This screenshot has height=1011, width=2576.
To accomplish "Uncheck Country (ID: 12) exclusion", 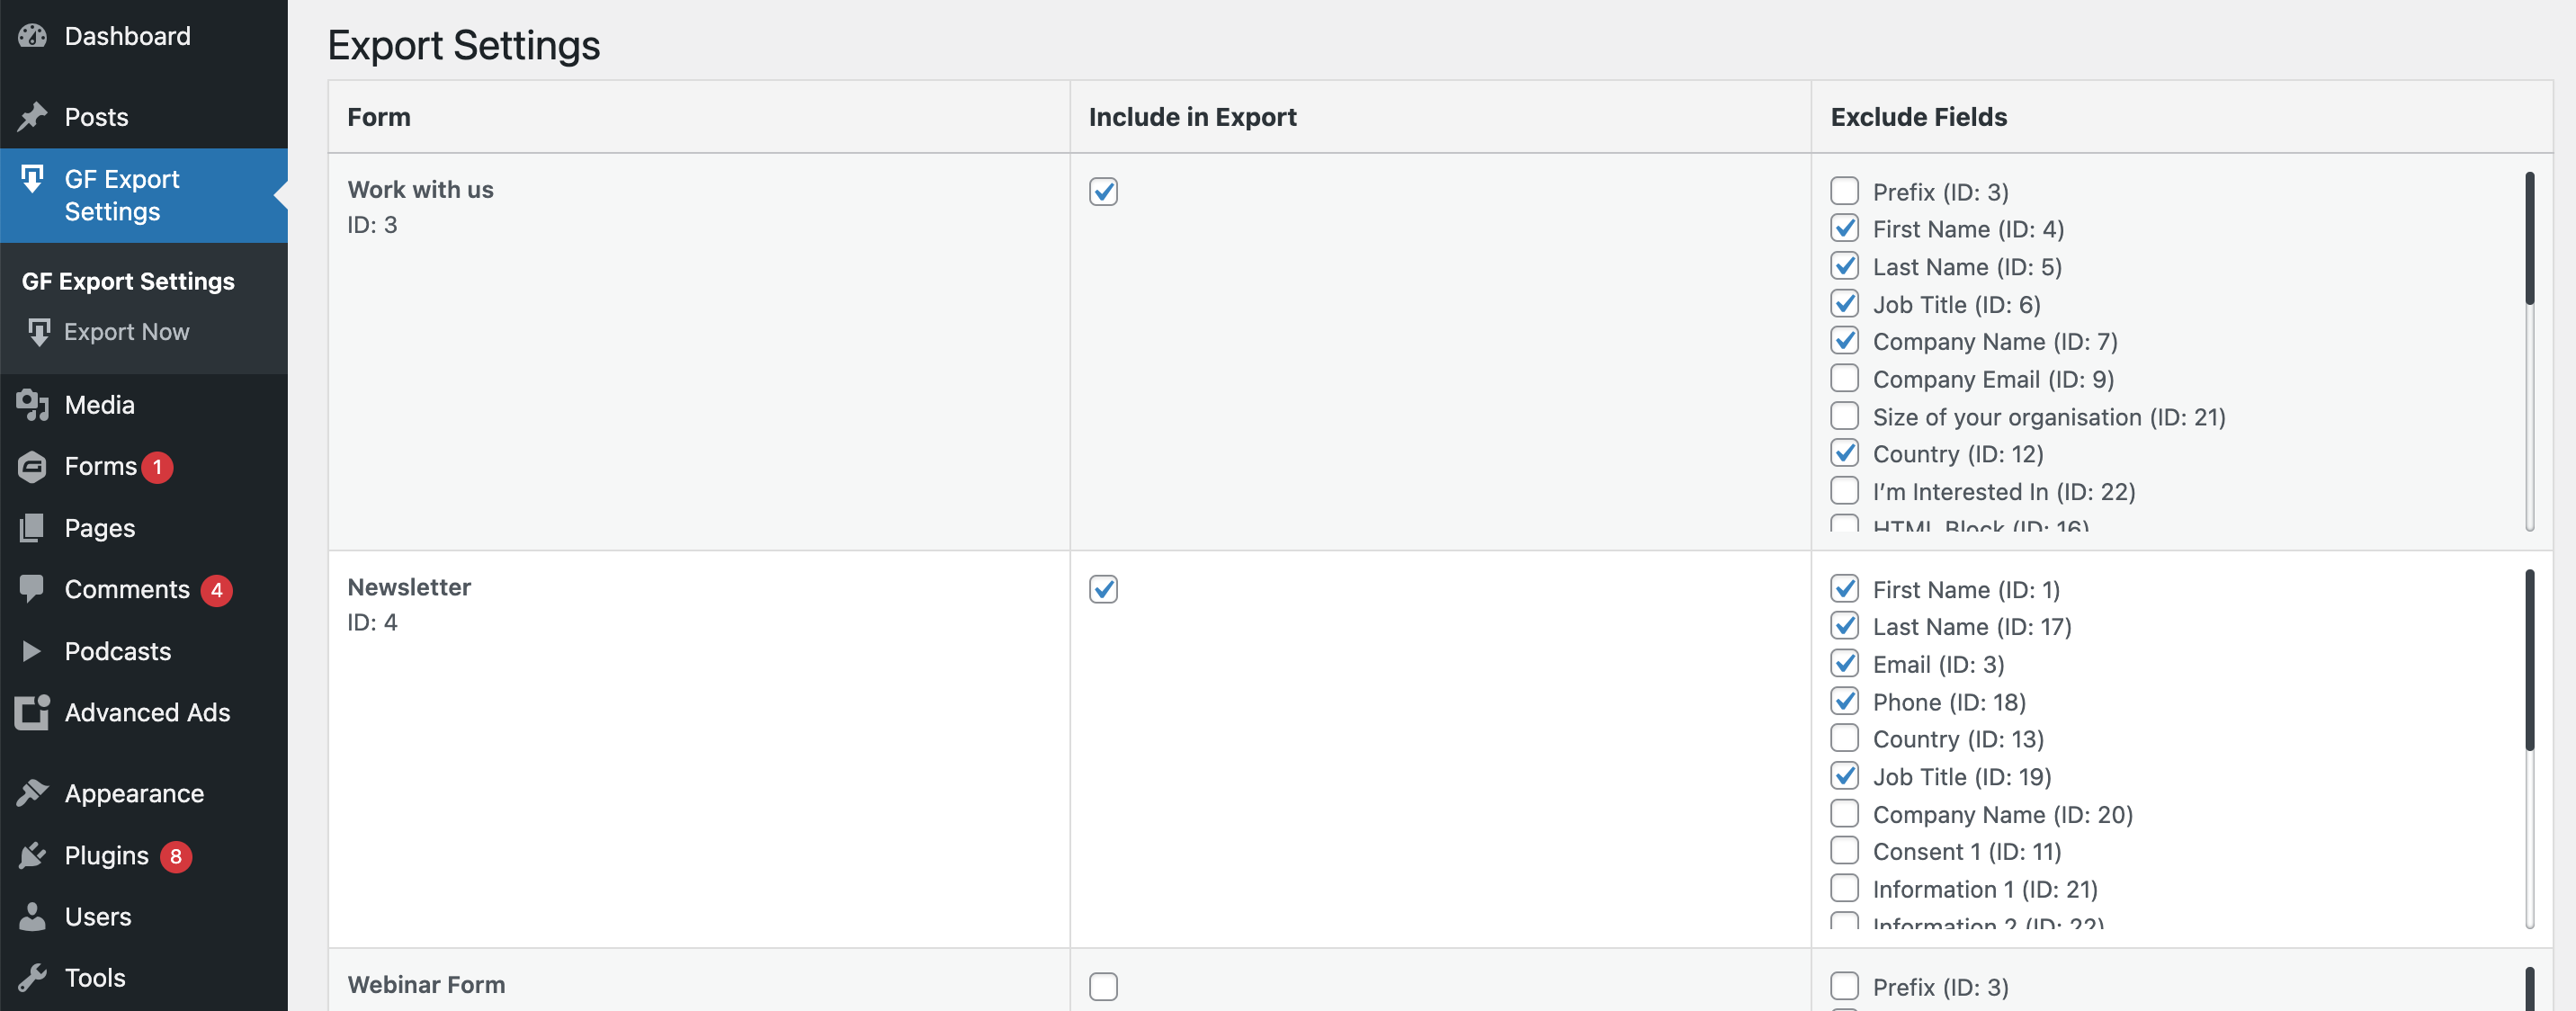I will pyautogui.click(x=1844, y=453).
